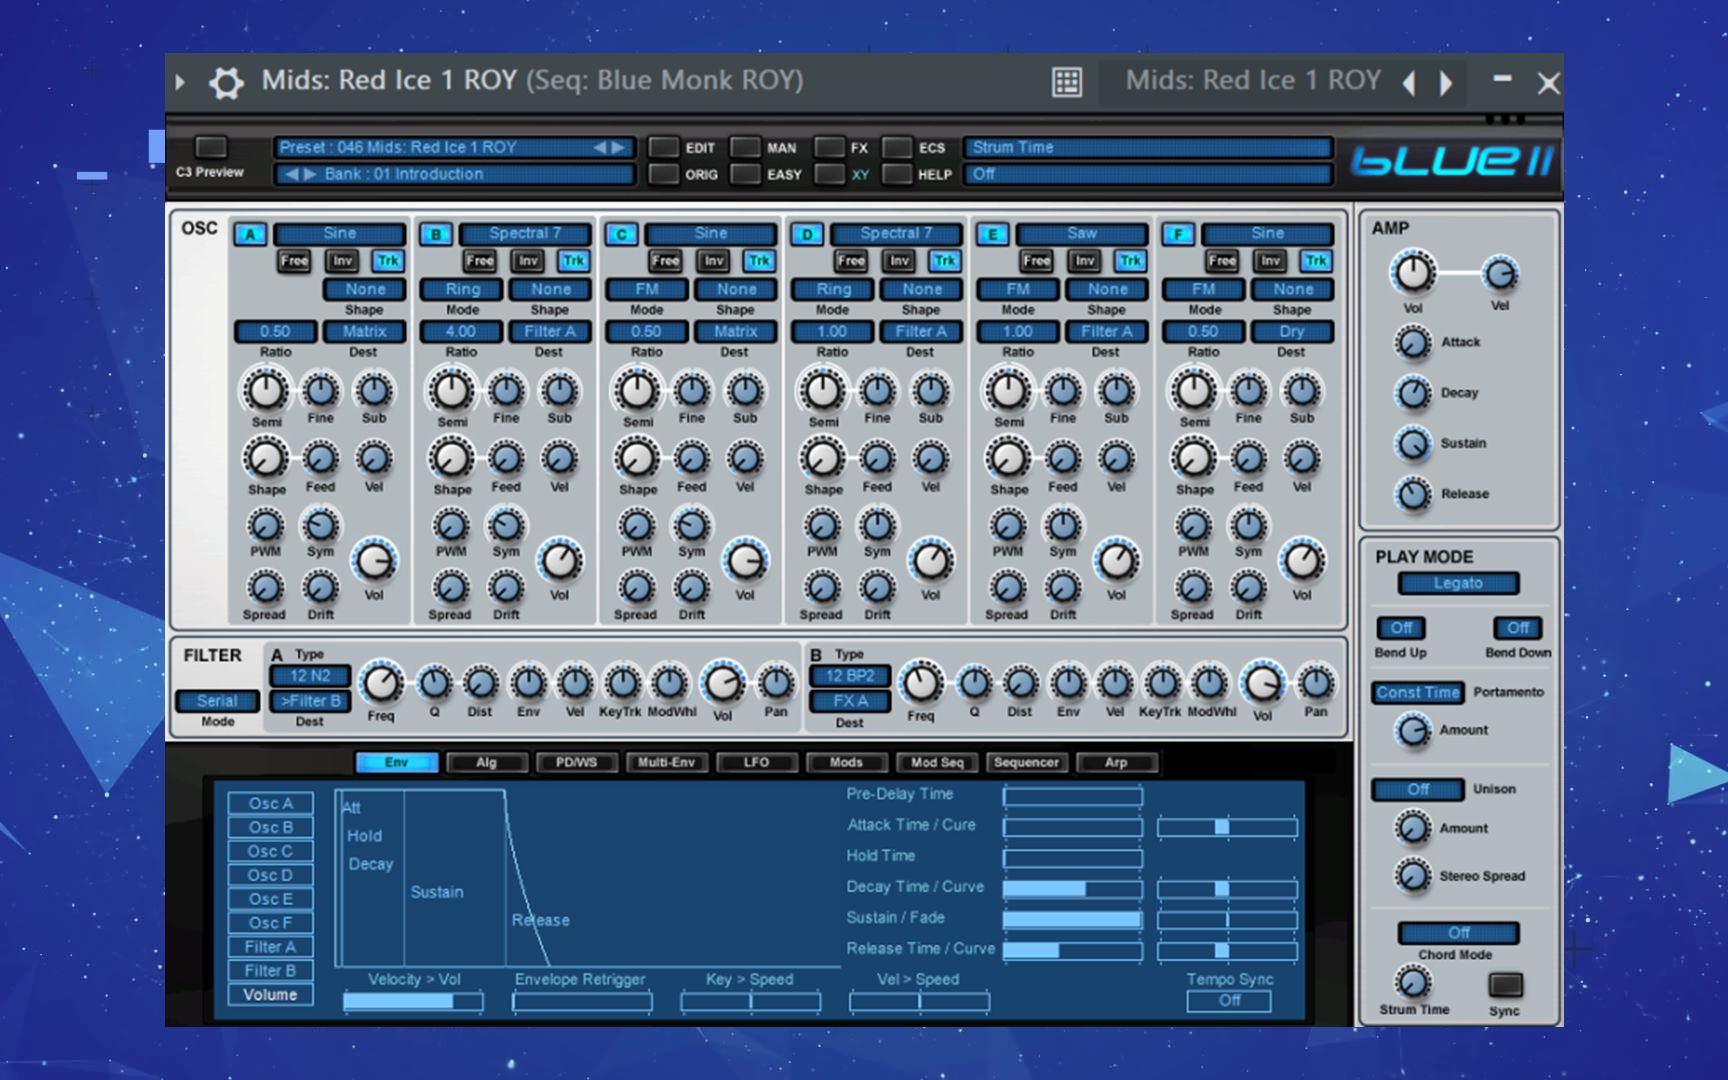Click Osc E Spread knob
The width and height of the screenshot is (1728, 1080).
click(x=1007, y=587)
